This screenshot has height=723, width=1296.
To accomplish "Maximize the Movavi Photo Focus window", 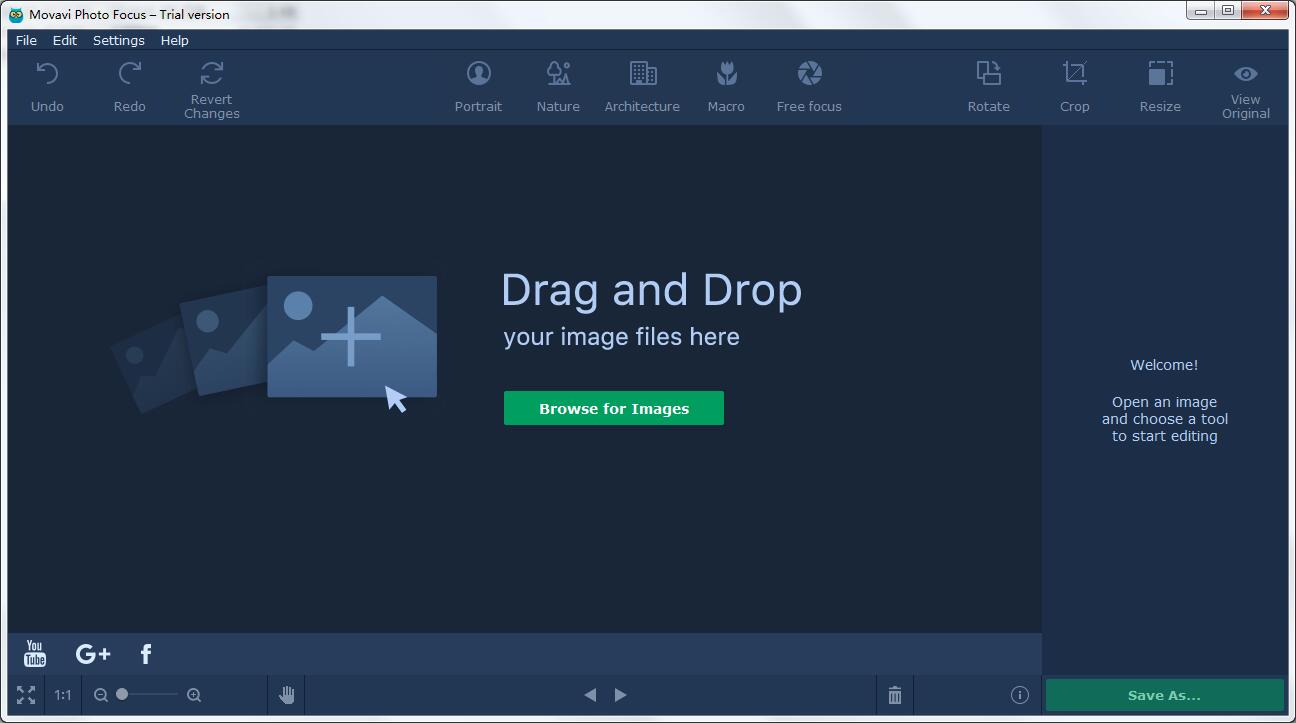I will (1227, 10).
